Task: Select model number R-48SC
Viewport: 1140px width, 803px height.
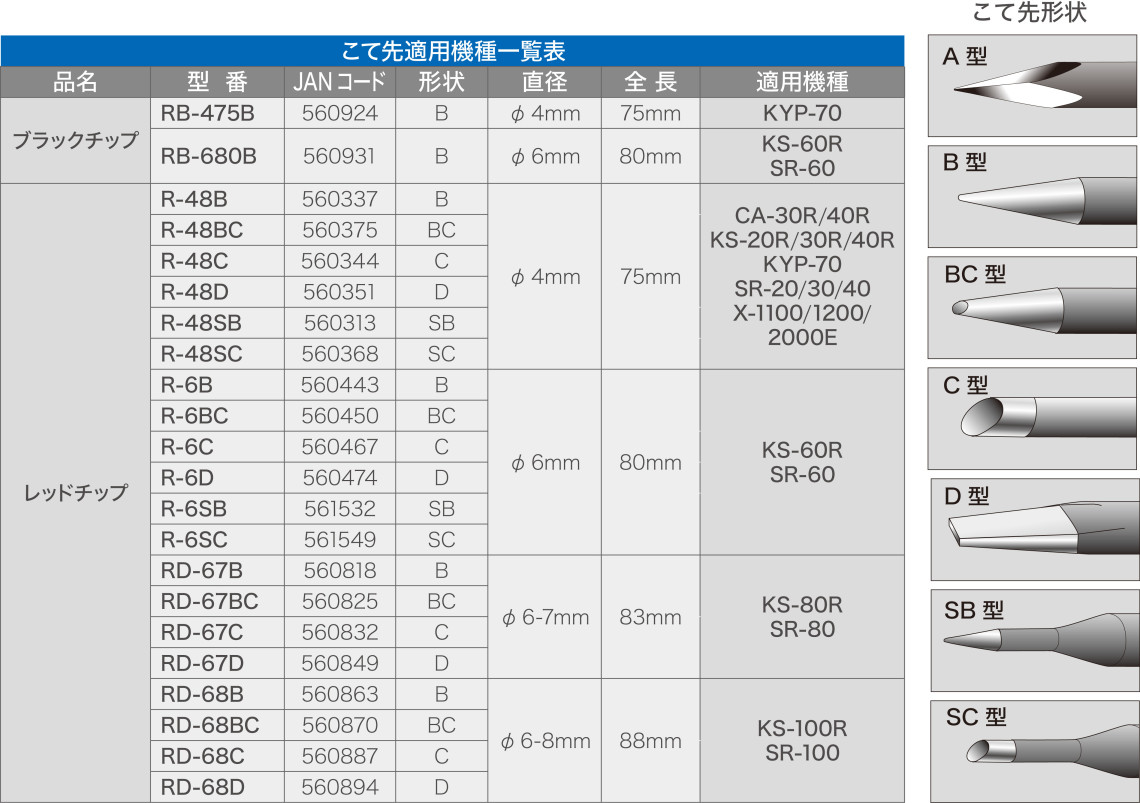Action: point(201,354)
